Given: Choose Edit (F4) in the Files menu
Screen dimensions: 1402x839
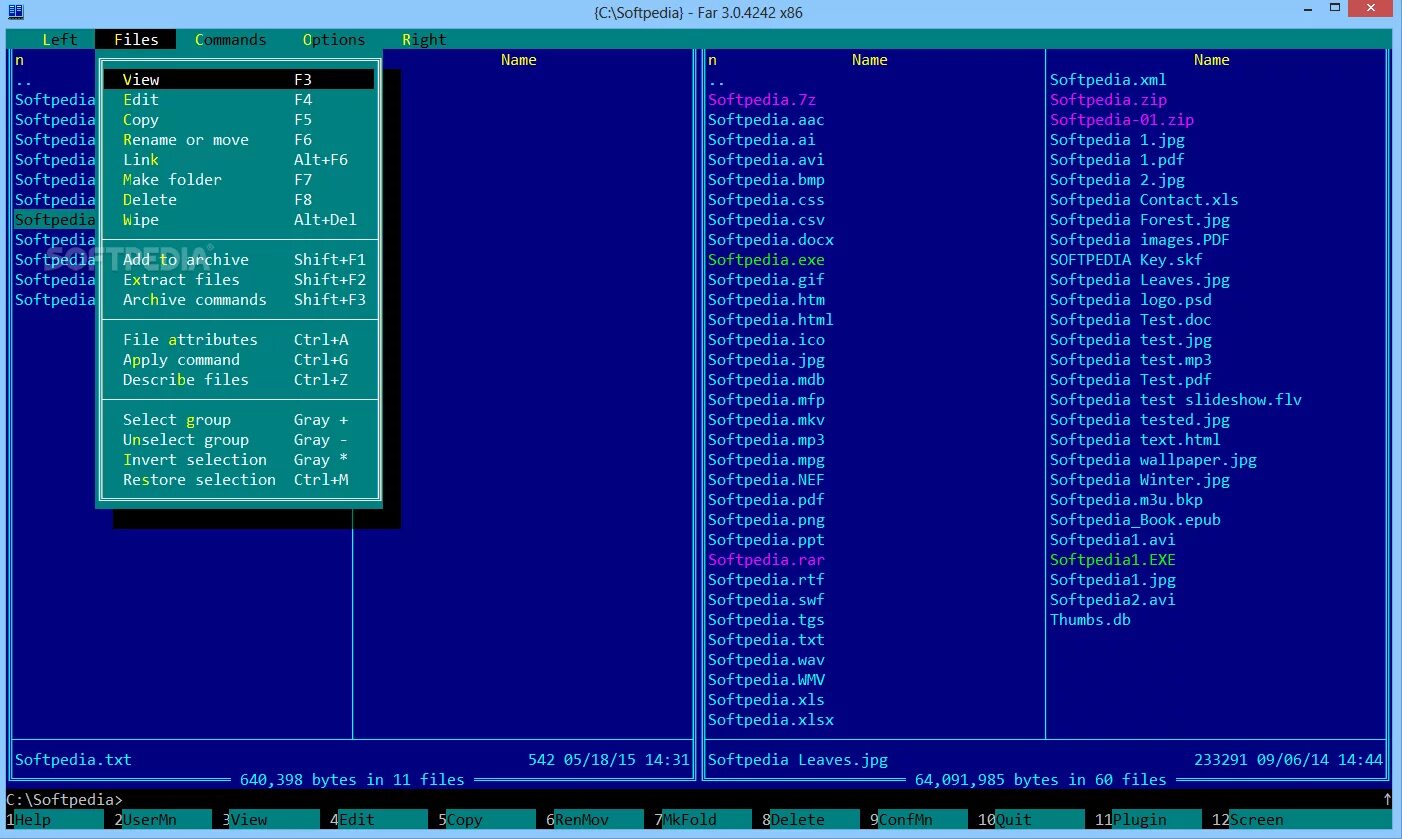Looking at the screenshot, I should click(239, 100).
